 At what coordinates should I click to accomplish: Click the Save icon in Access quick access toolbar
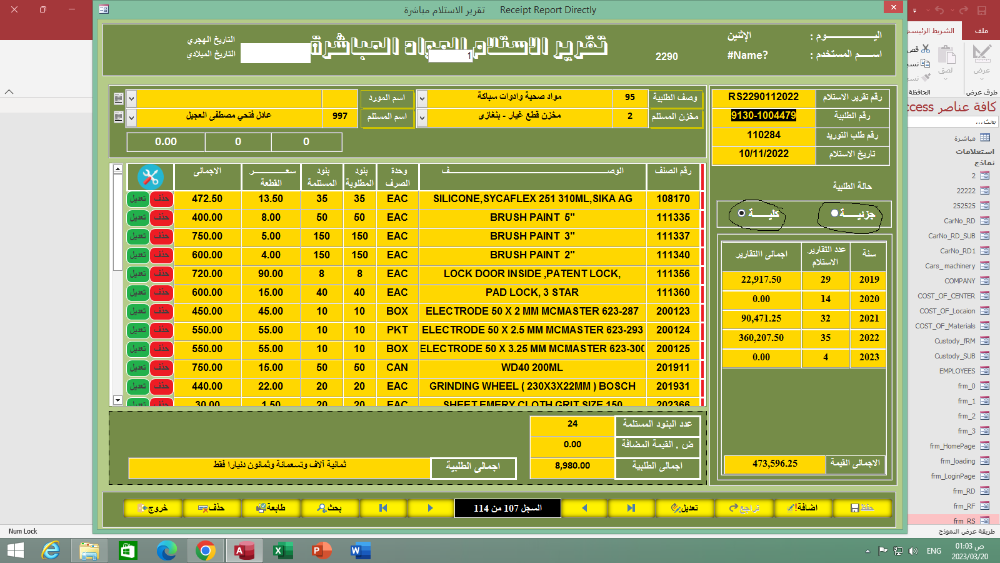[982, 10]
